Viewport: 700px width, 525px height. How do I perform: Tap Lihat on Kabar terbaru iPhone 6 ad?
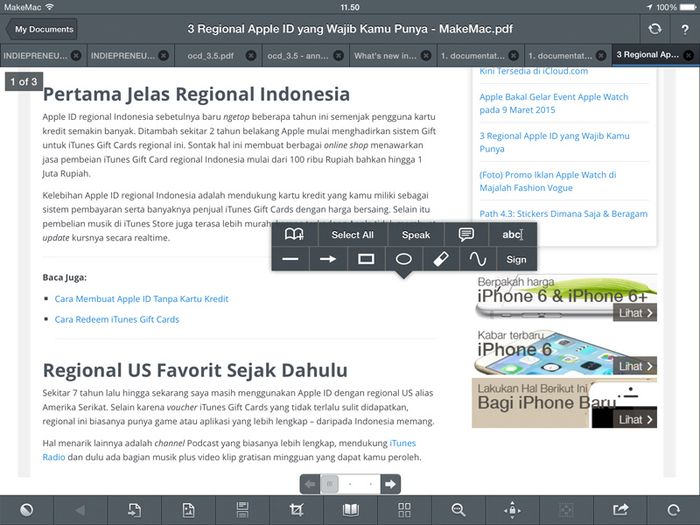pos(635,366)
